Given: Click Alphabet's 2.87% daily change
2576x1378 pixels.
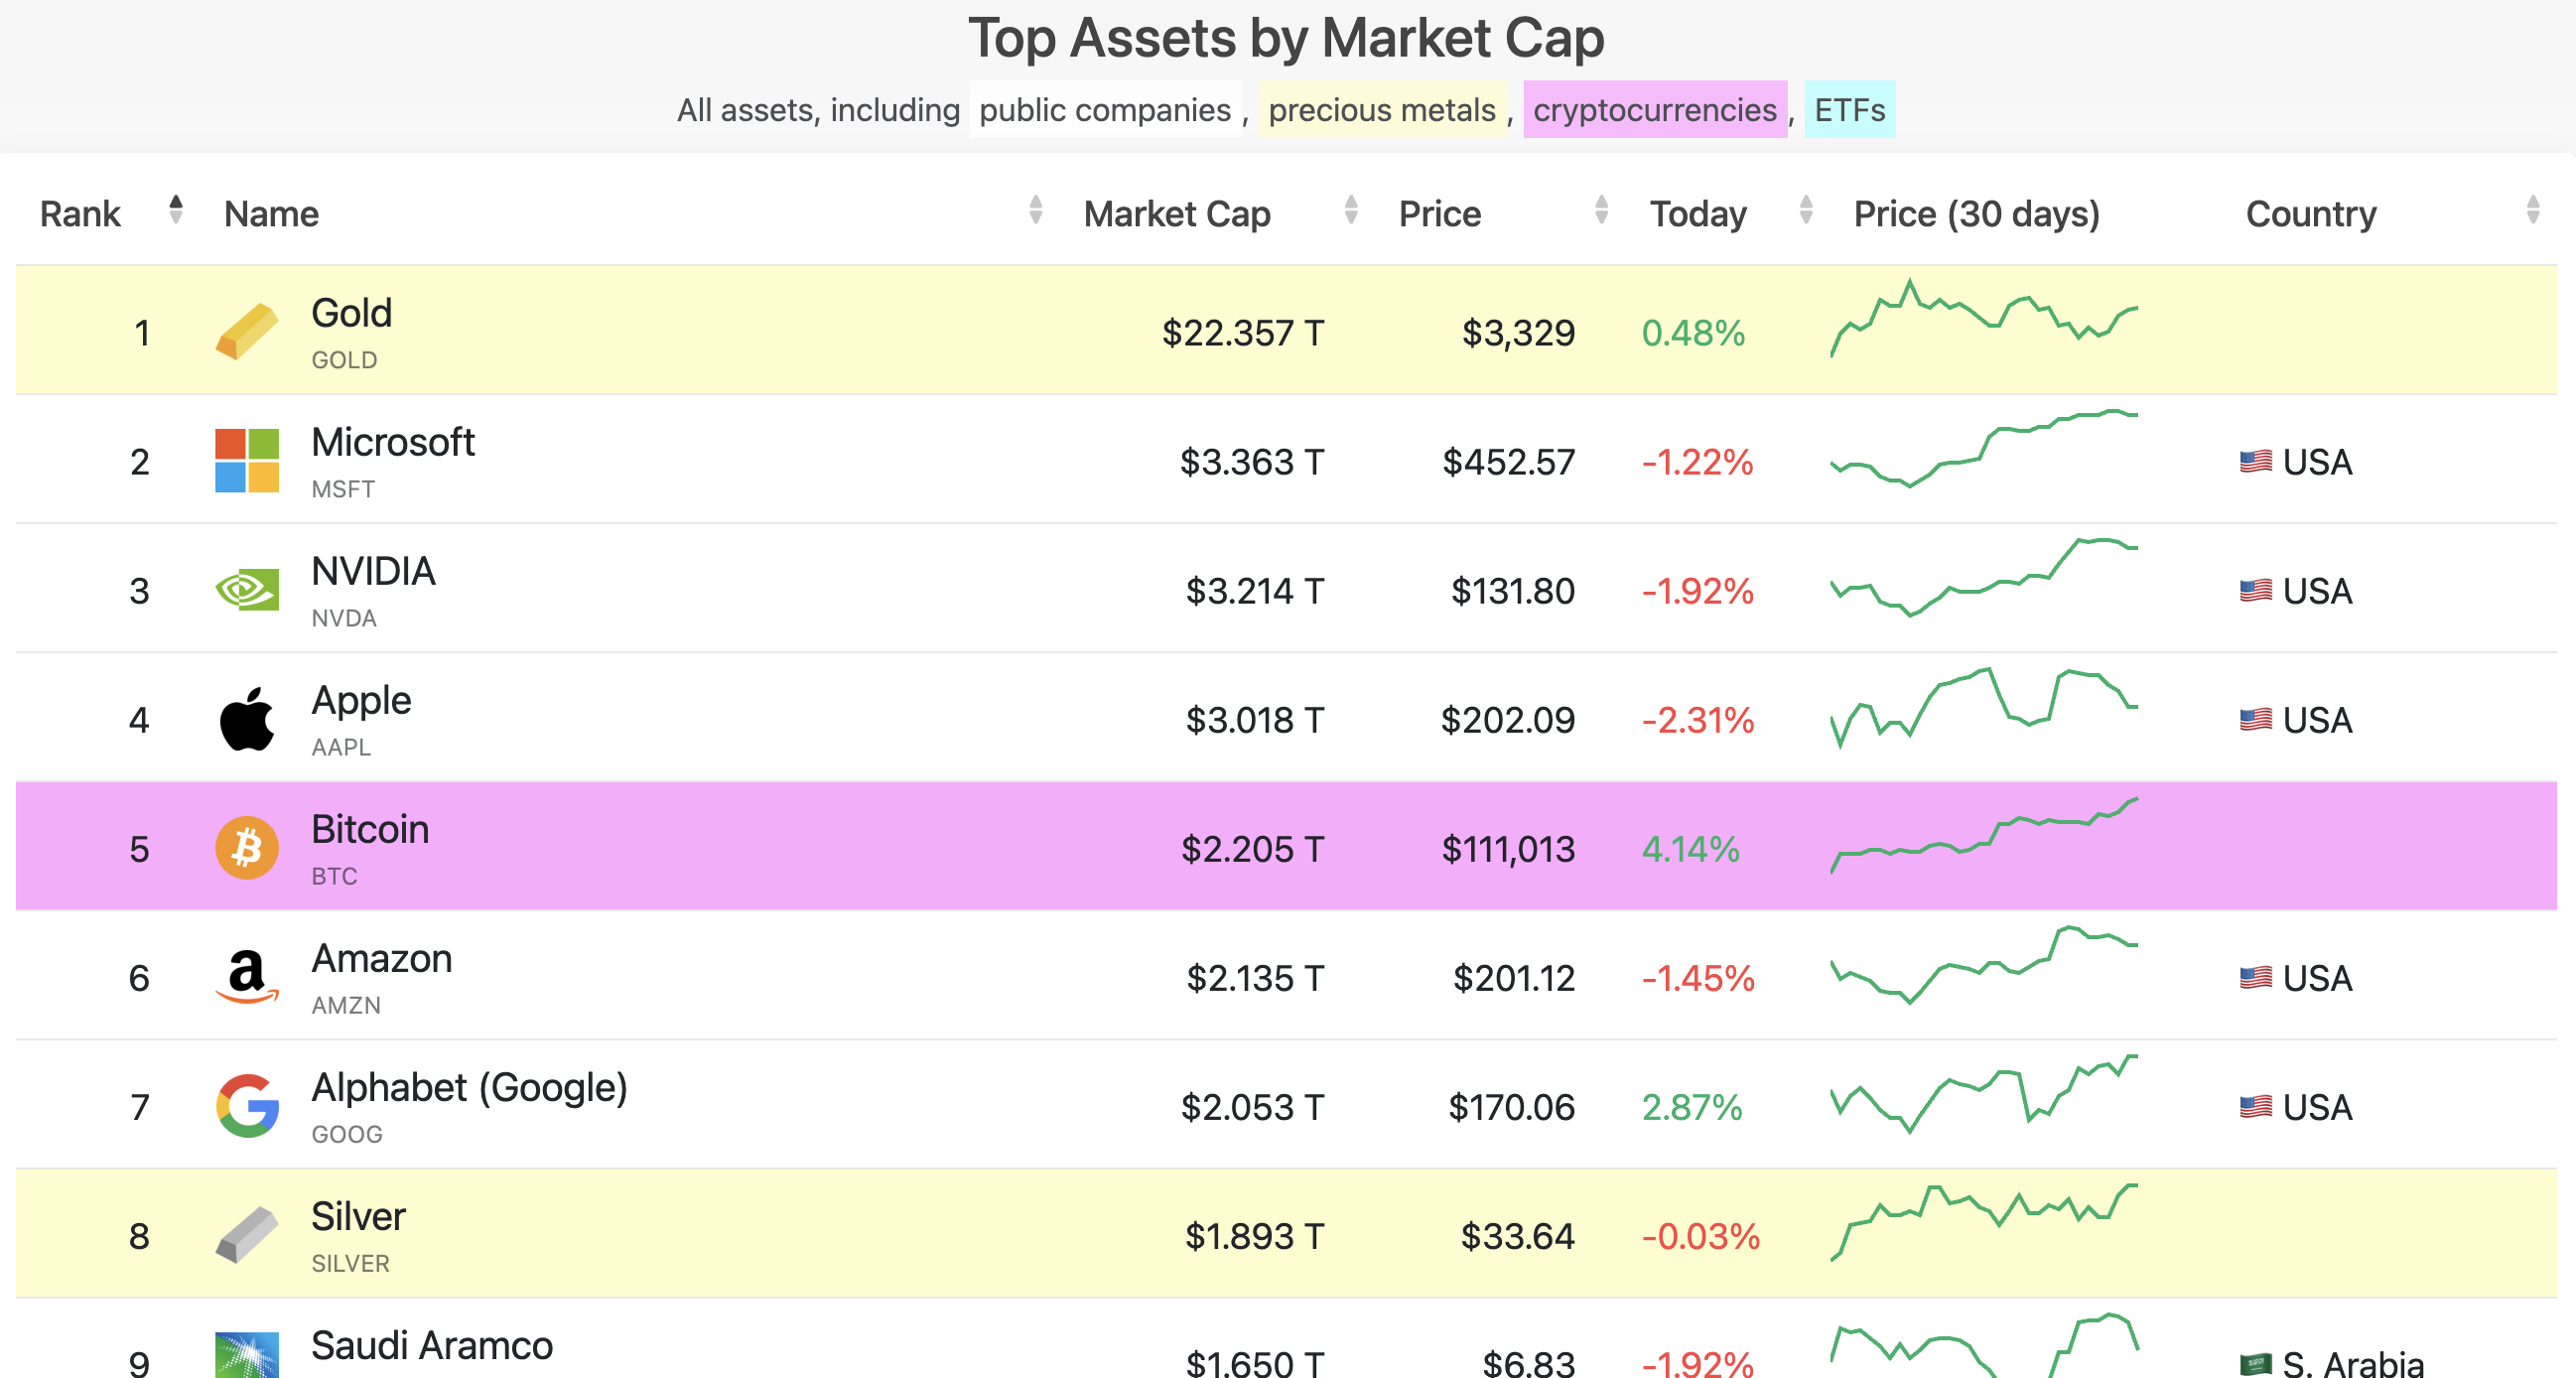Looking at the screenshot, I should [x=1692, y=1107].
